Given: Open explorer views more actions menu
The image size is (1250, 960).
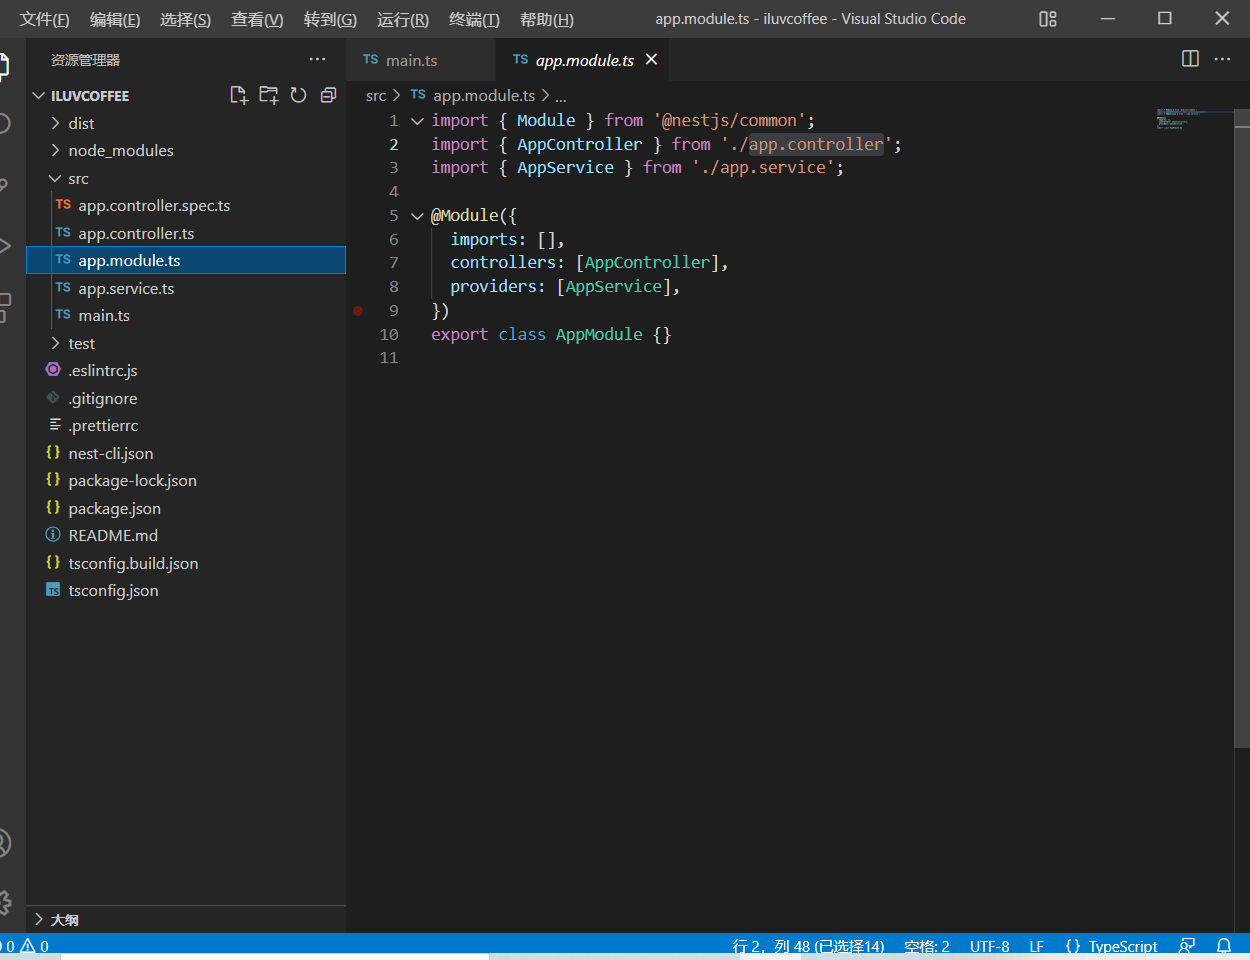Looking at the screenshot, I should tap(317, 60).
